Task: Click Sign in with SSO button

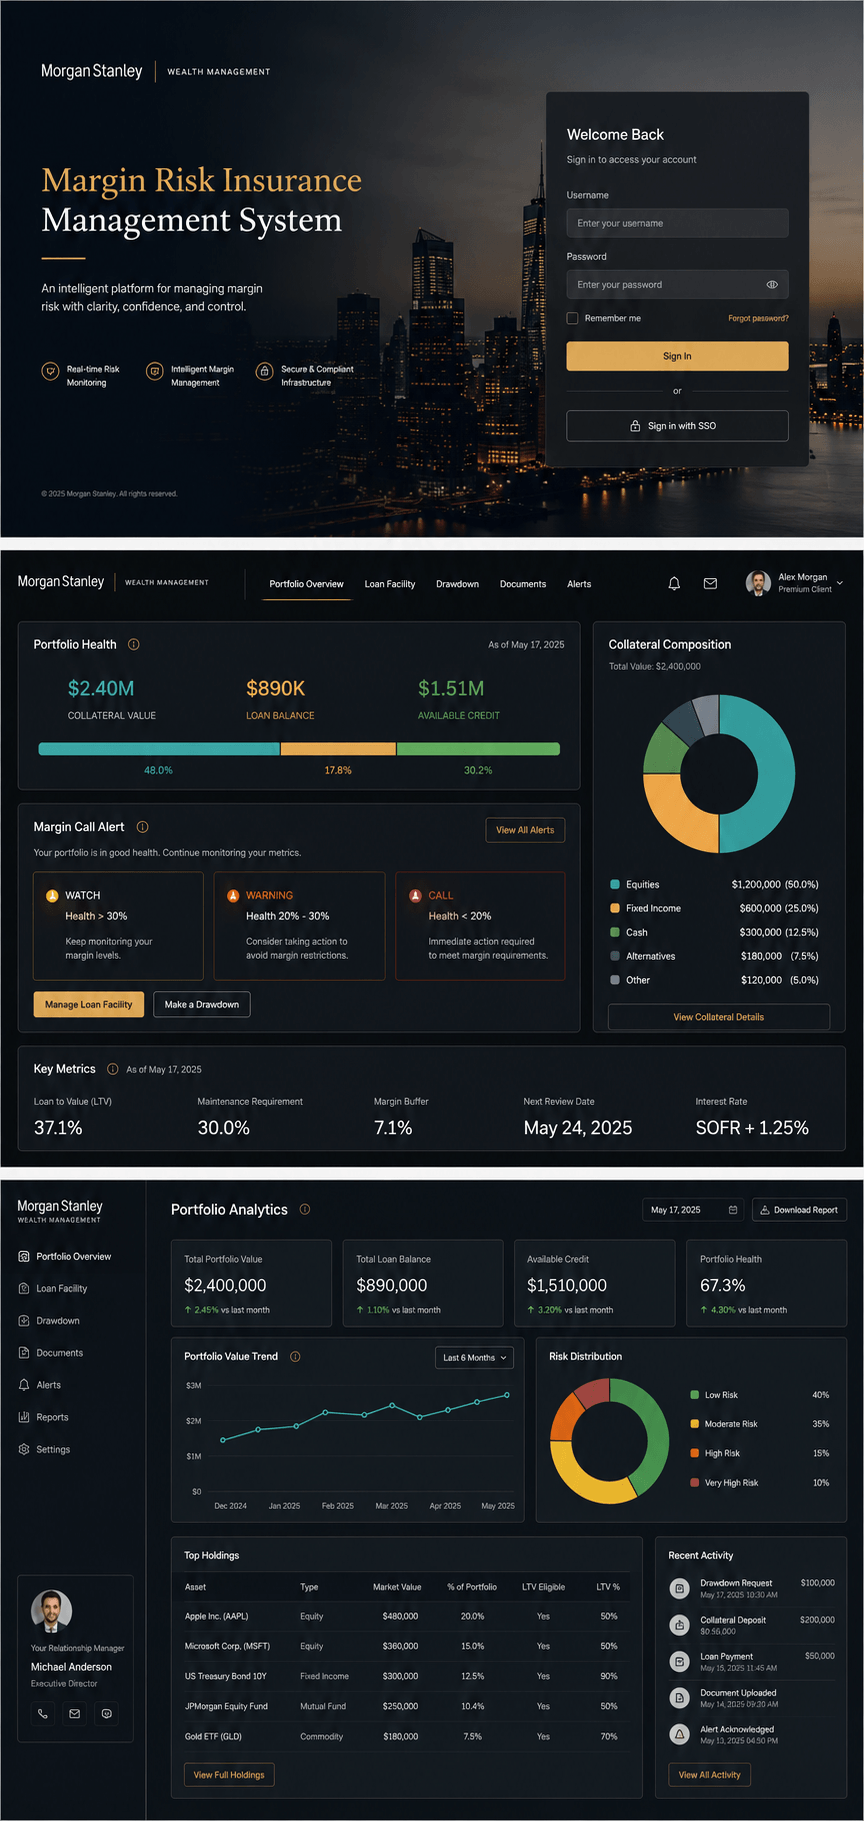Action: click(x=677, y=426)
